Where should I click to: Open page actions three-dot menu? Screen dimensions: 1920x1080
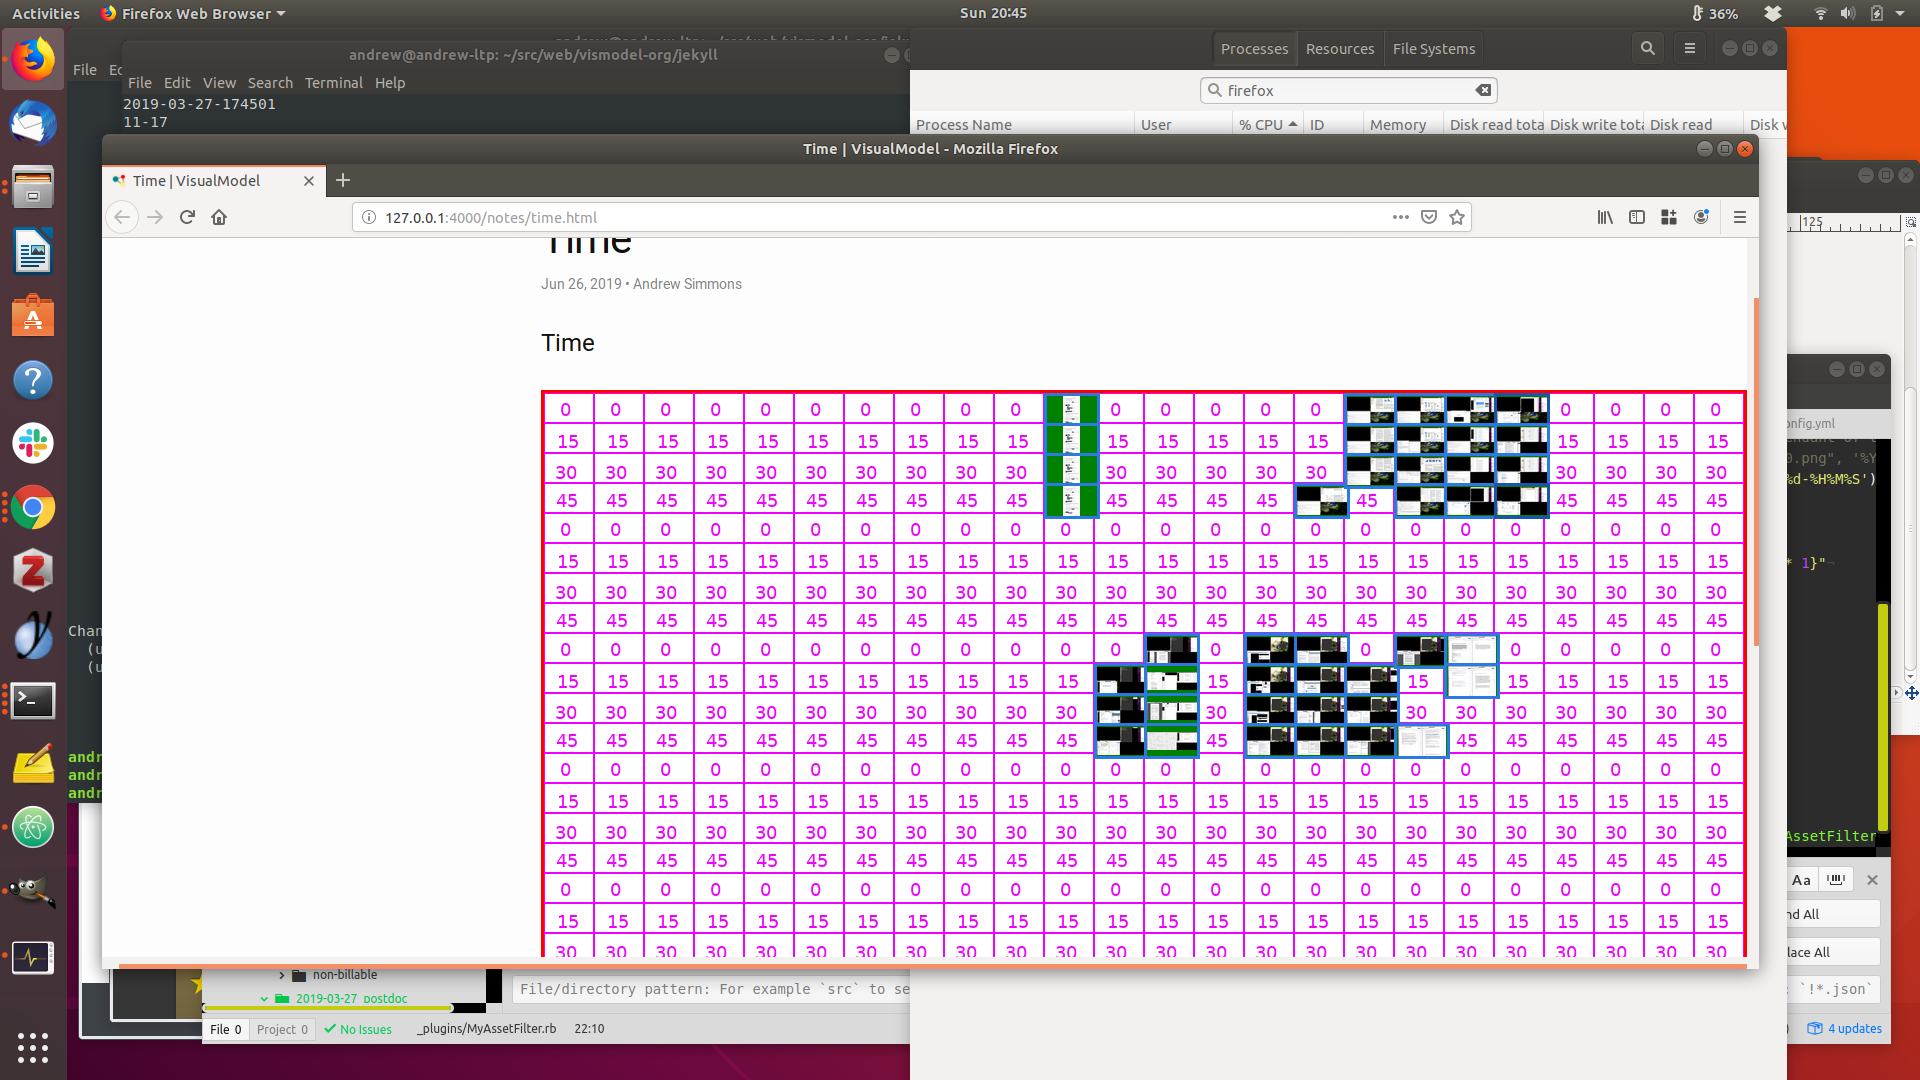[1400, 217]
